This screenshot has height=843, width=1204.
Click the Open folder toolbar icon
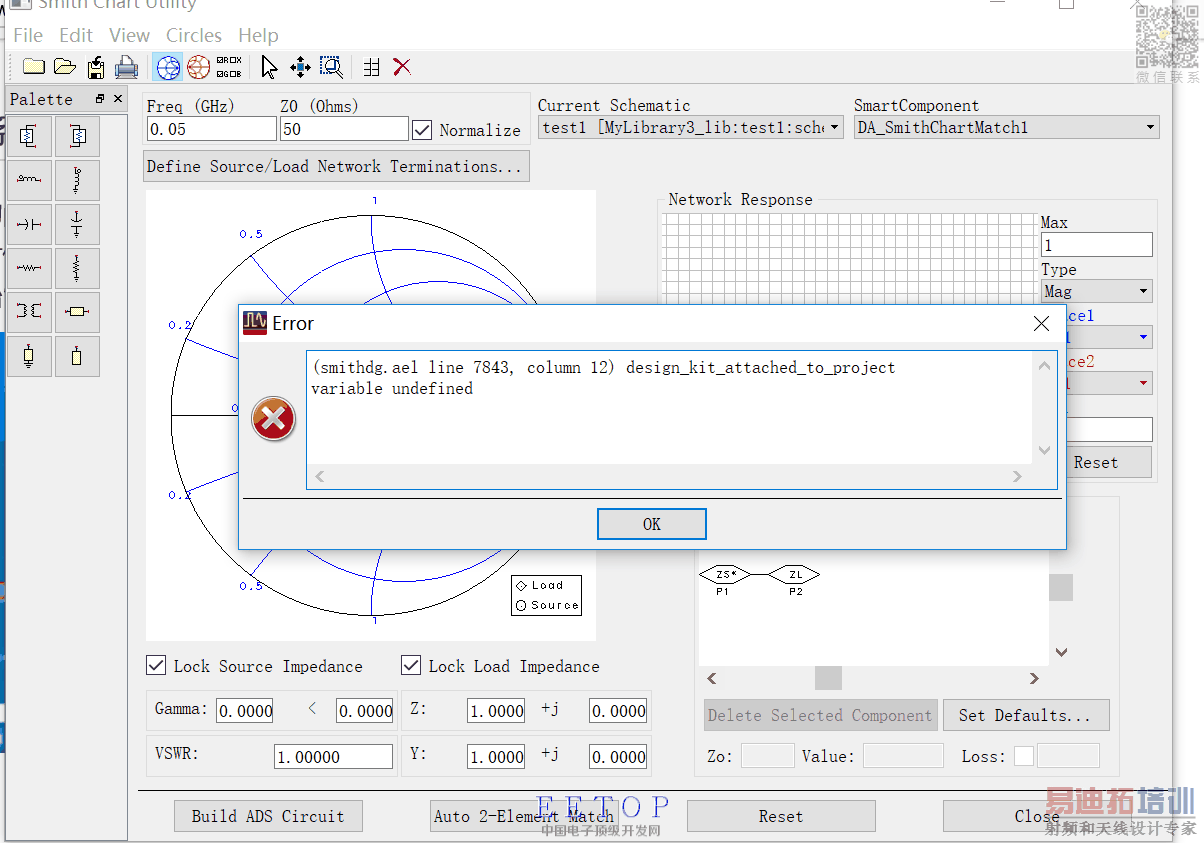point(65,67)
